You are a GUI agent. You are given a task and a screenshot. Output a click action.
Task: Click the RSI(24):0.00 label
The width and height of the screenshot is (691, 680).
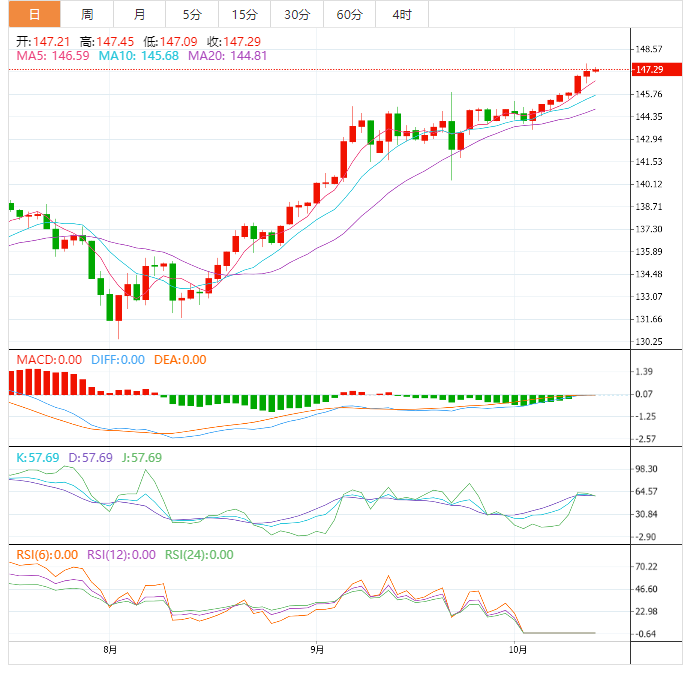click(x=199, y=555)
